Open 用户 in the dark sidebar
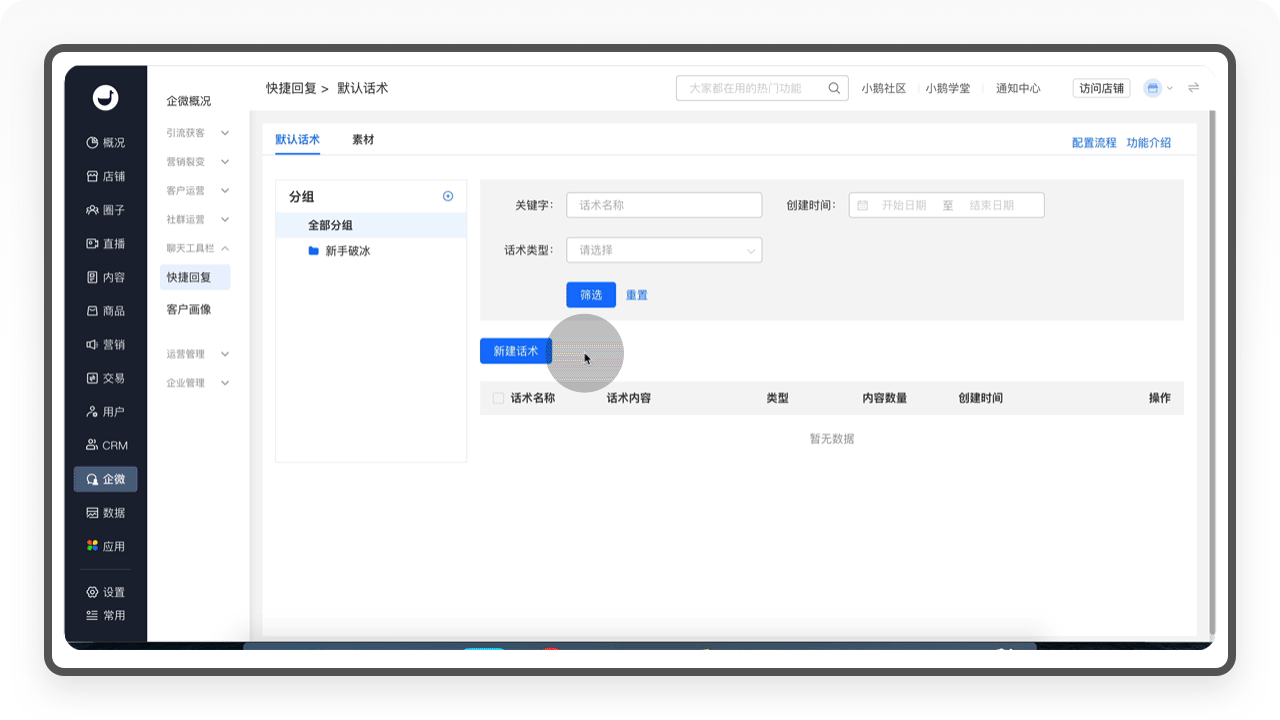The width and height of the screenshot is (1280, 720). pyautogui.click(x=106, y=412)
